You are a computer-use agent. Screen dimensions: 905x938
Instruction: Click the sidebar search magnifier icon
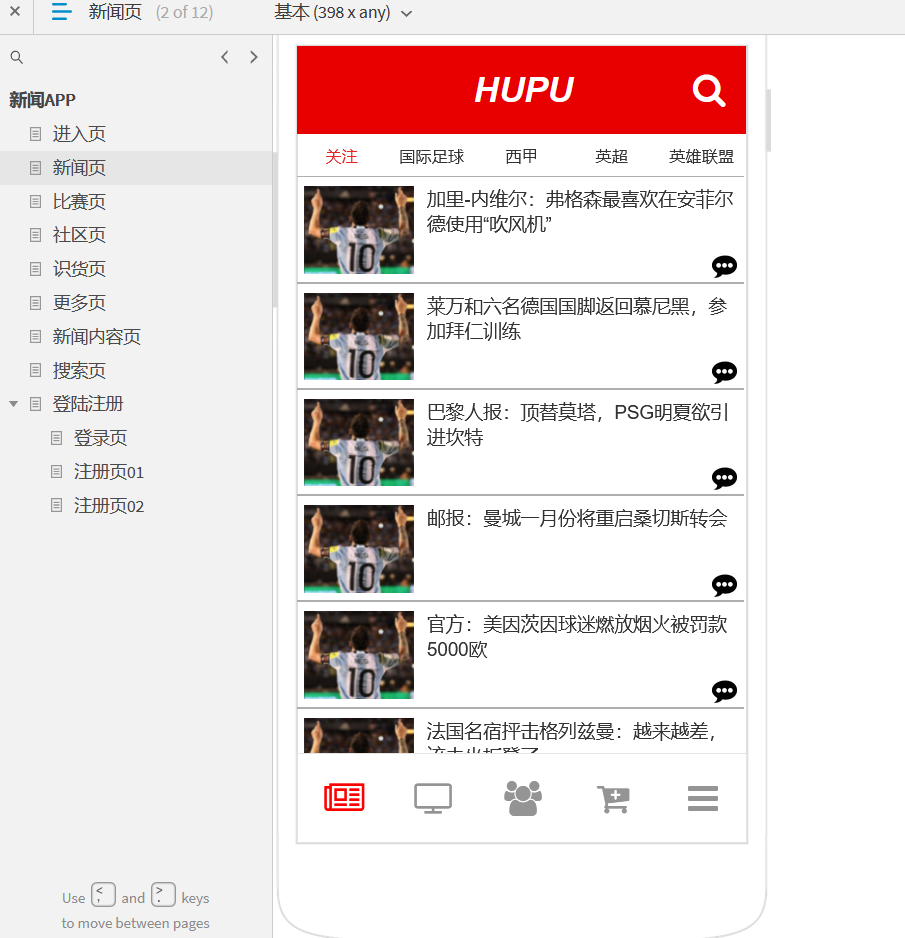tap(17, 57)
